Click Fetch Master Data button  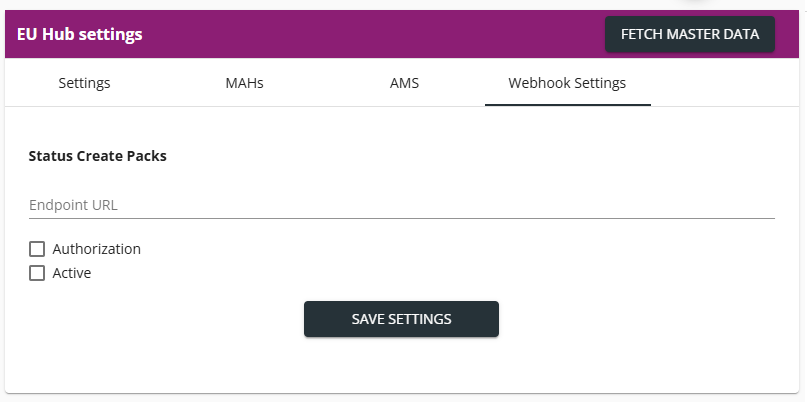(690, 34)
